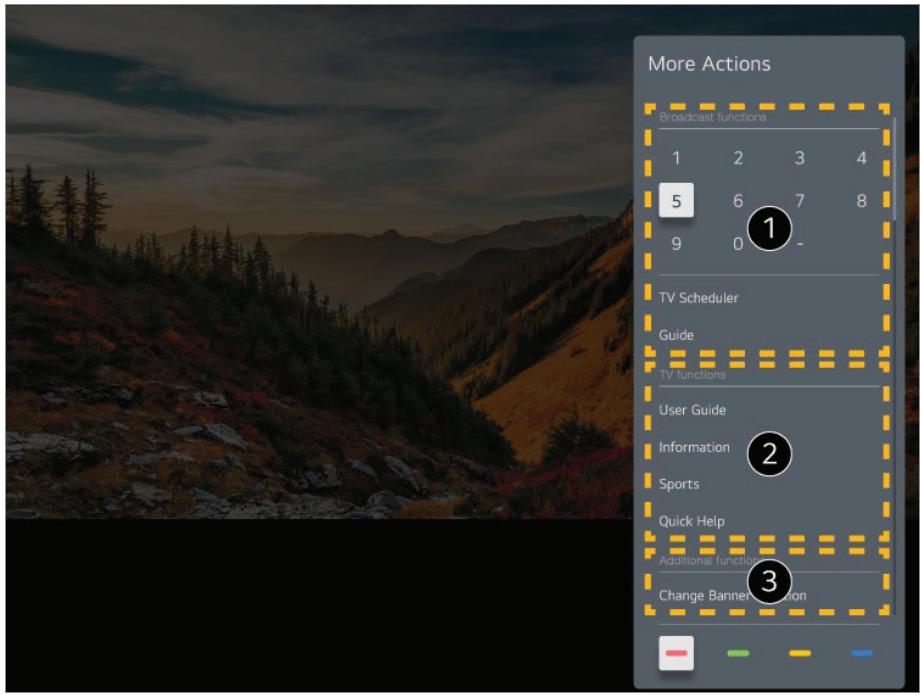Launch Quick Help
921x695 pixels.
click(x=691, y=521)
